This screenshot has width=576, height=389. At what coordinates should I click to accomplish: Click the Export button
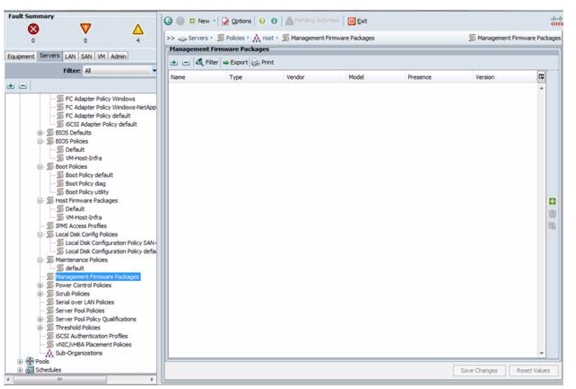(235, 62)
